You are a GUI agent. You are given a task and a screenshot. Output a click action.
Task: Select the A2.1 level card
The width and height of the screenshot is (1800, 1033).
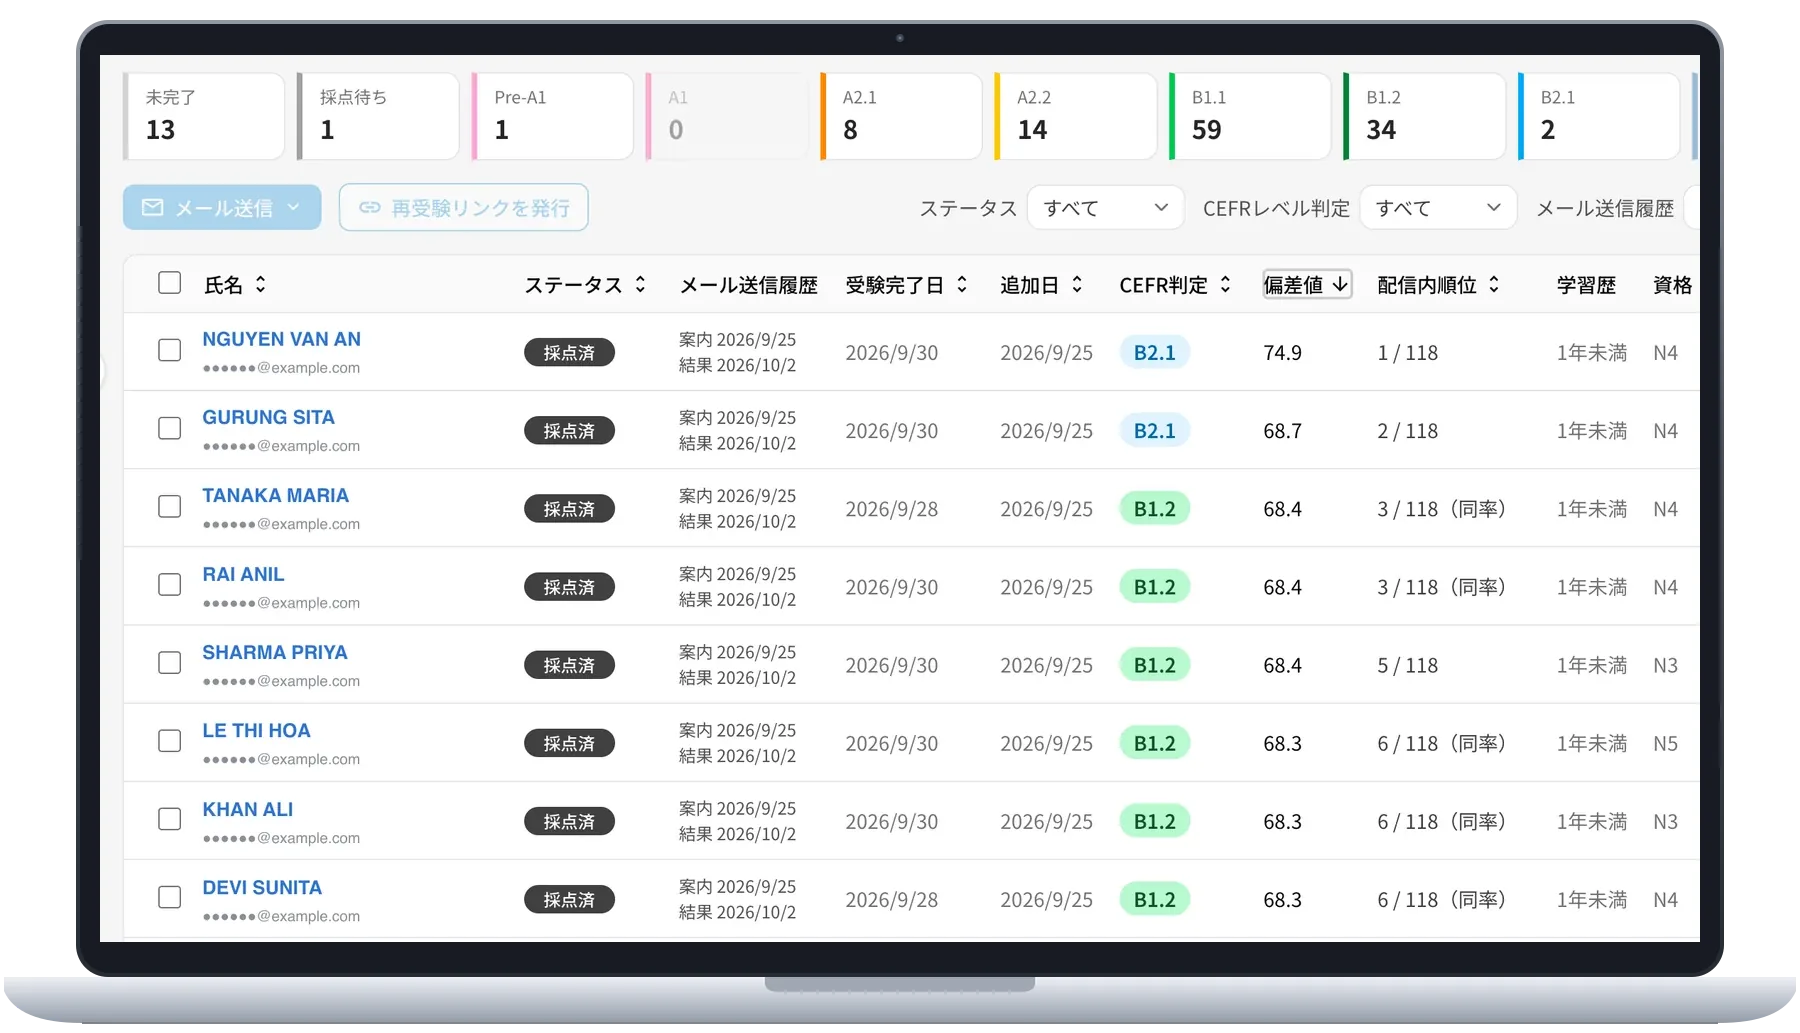click(x=901, y=116)
